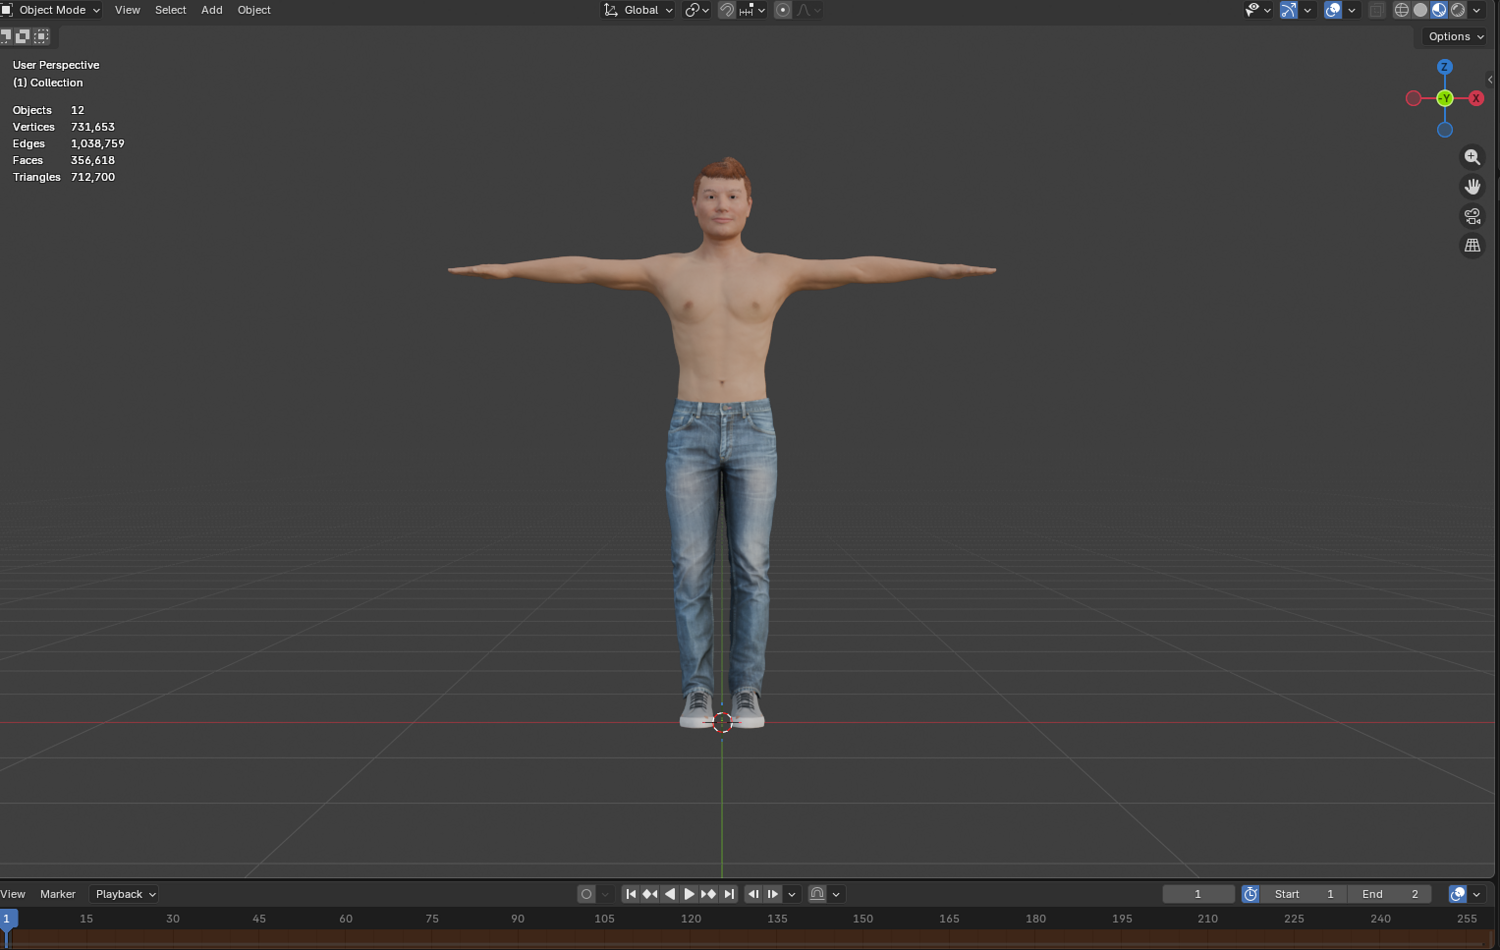Open the Object Mode dropdown
The width and height of the screenshot is (1500, 950).
[52, 10]
